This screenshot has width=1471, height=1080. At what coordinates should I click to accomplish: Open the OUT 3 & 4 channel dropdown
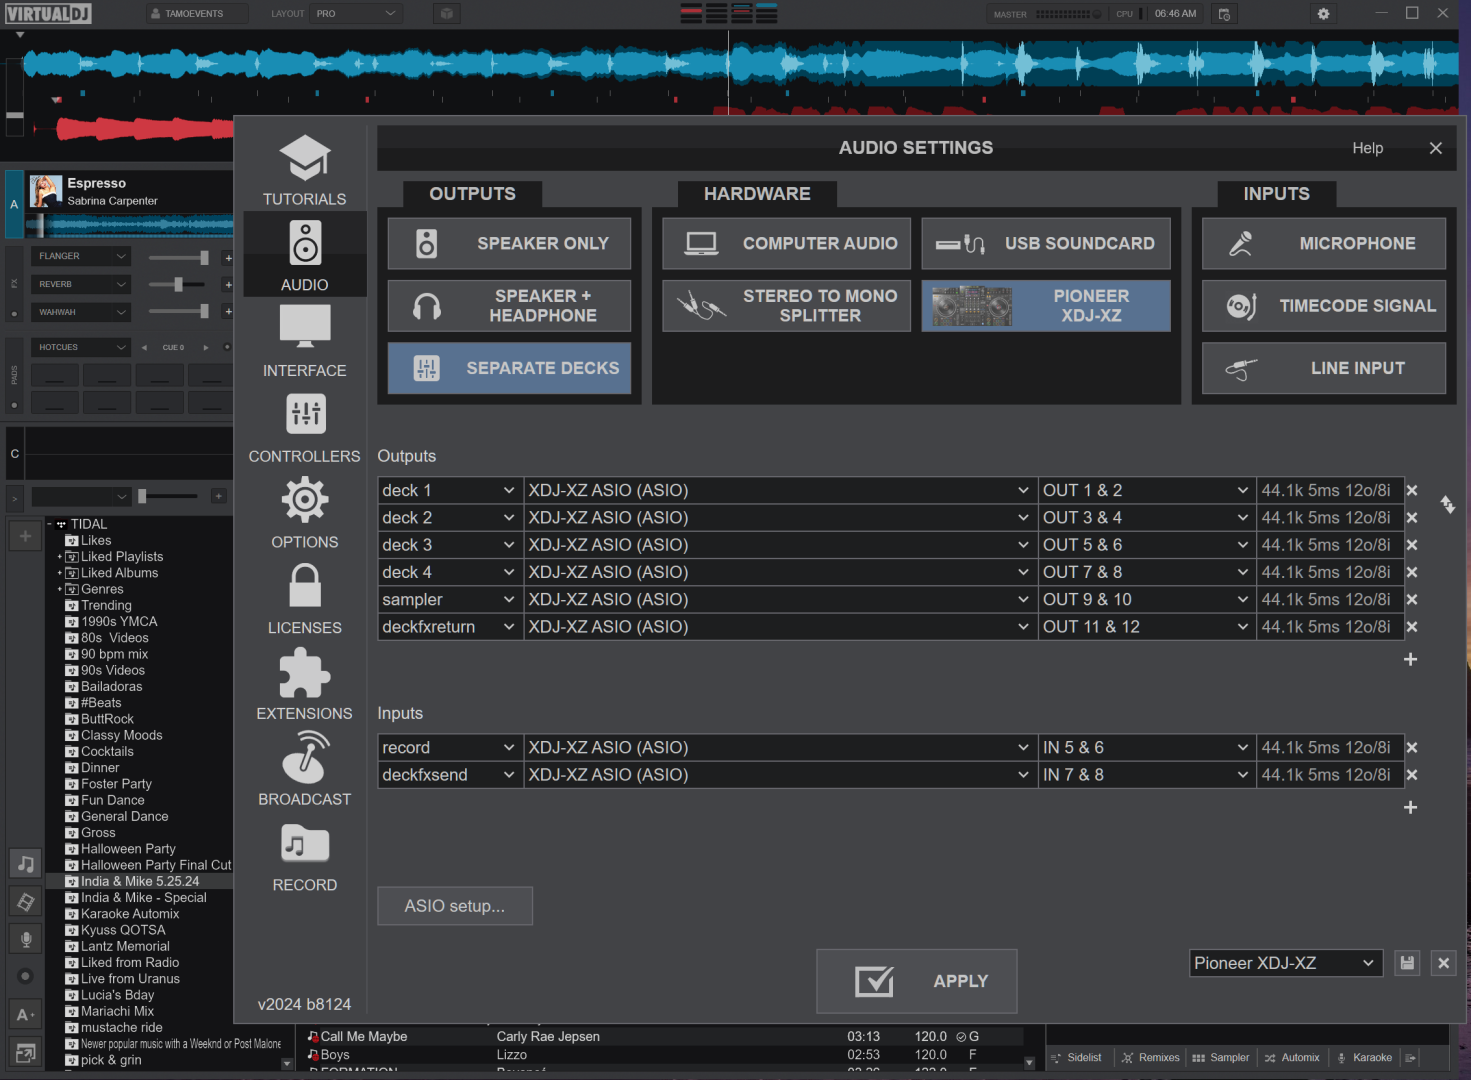1147,518
